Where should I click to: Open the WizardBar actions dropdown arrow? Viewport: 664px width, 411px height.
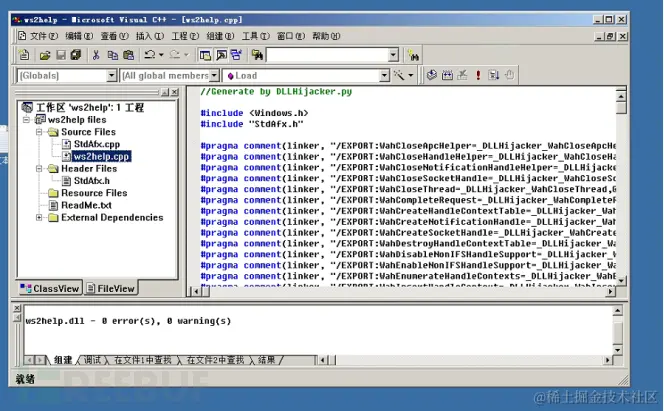tap(410, 75)
